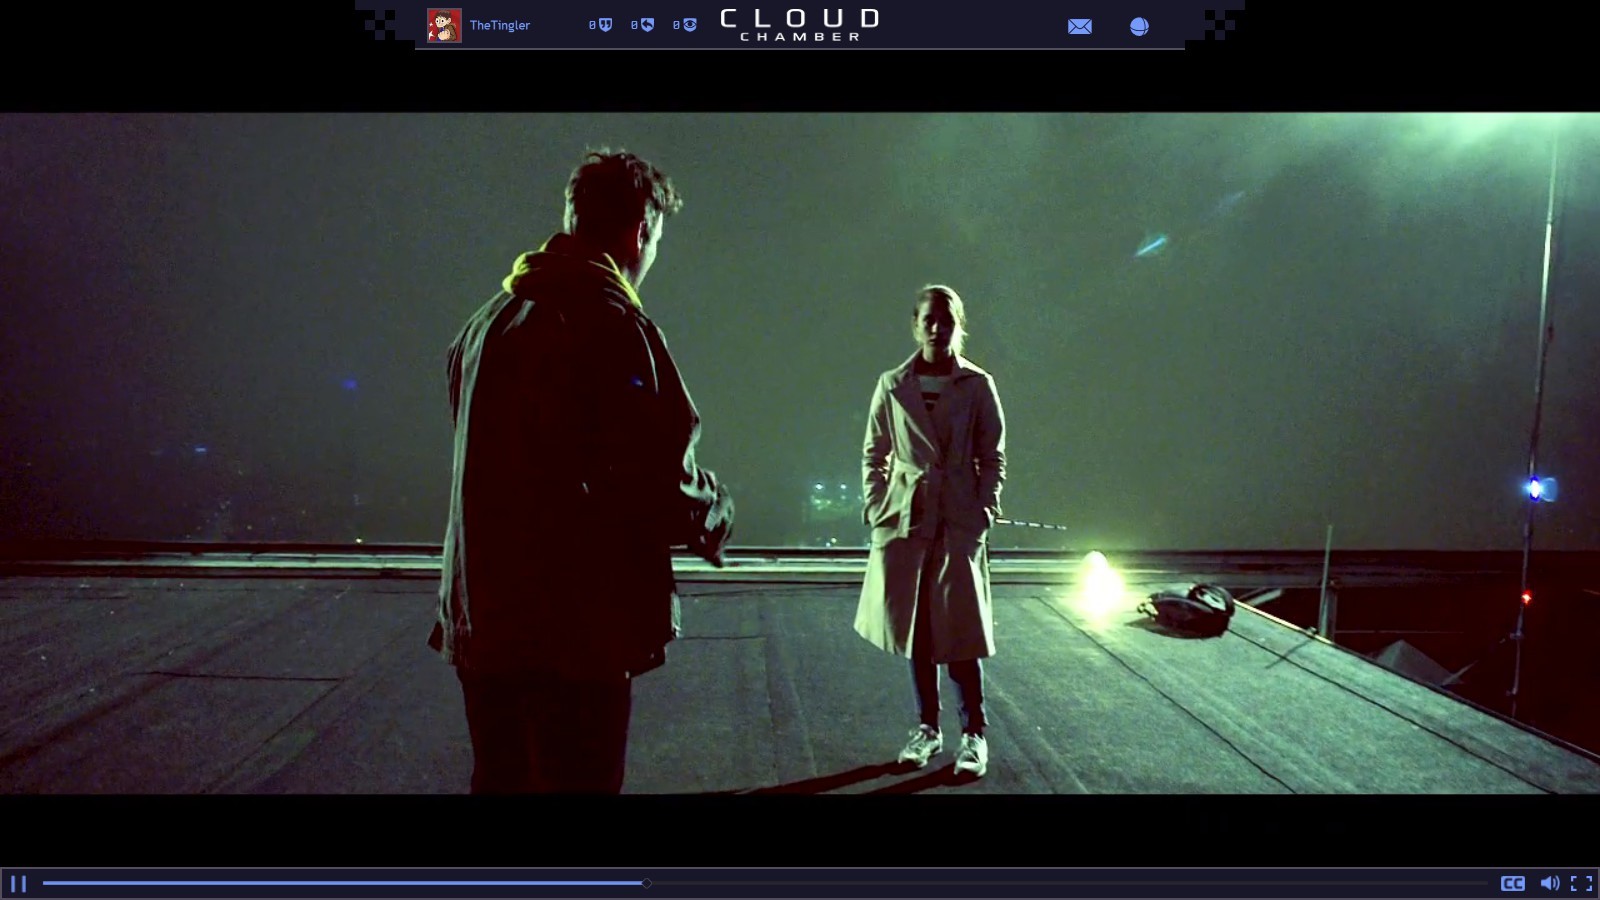1600x900 pixels.
Task: Seek on the video progress bar
Action: pos(765,883)
